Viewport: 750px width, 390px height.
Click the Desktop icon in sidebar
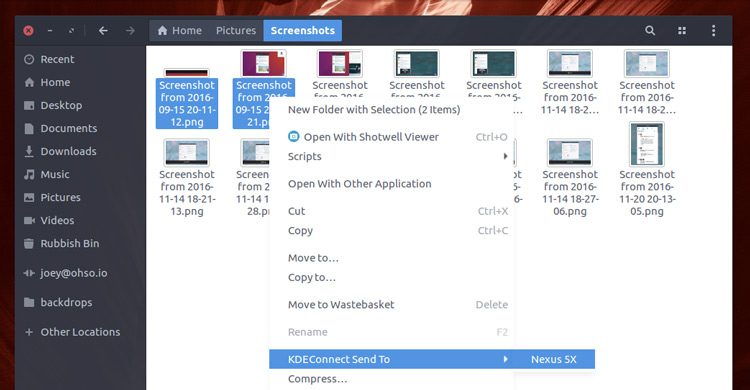29,105
